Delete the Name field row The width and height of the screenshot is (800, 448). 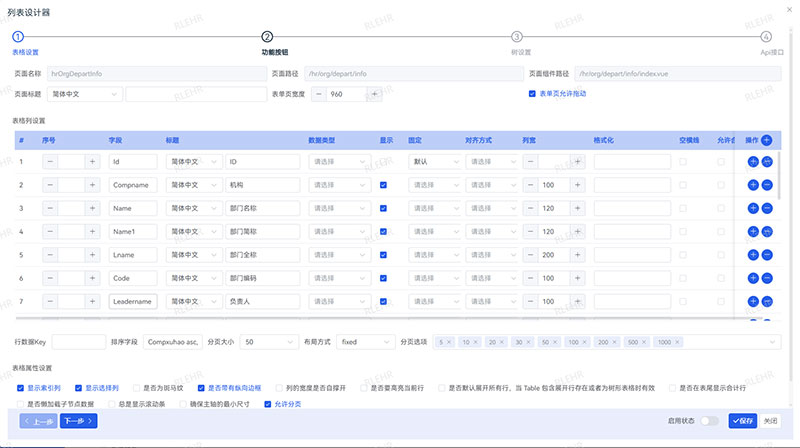(767, 208)
